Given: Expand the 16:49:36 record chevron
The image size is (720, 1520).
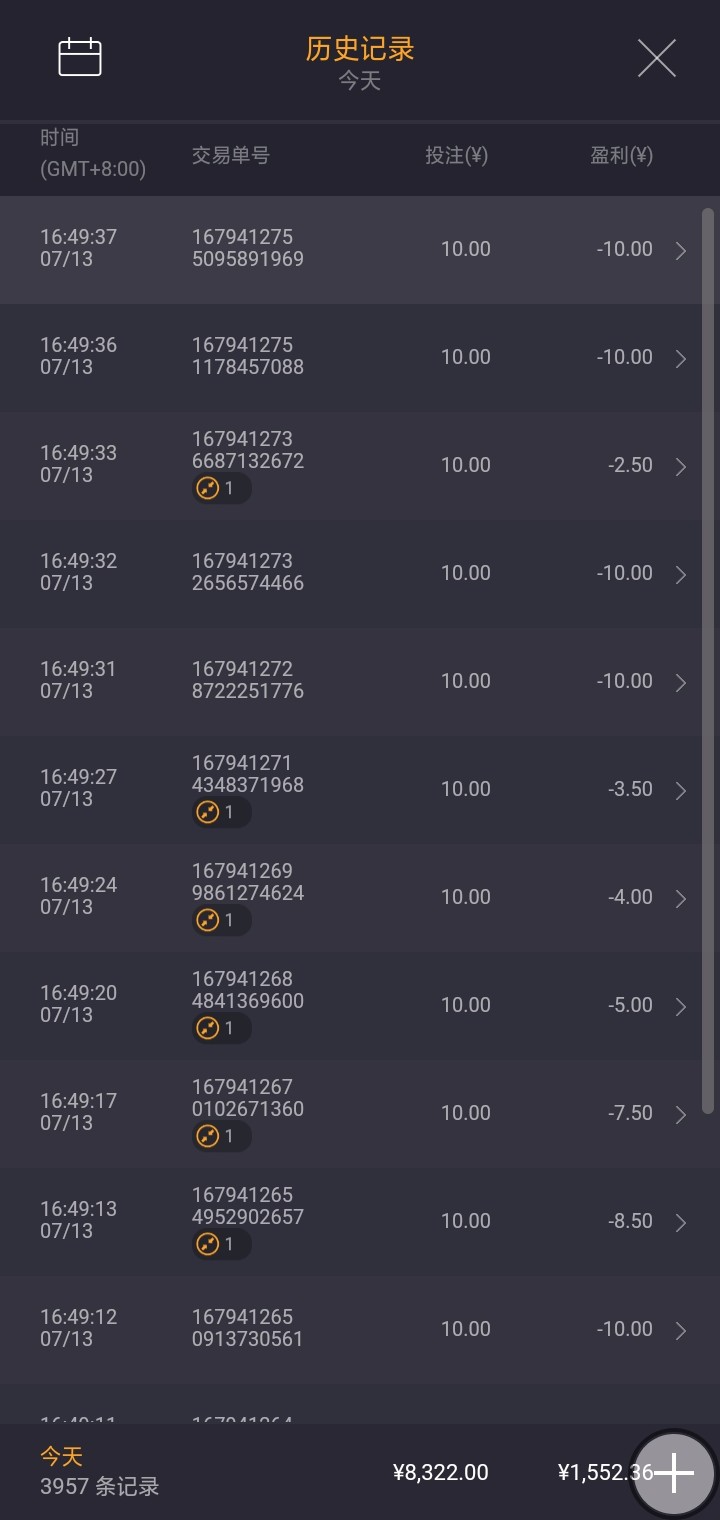Looking at the screenshot, I should tap(681, 359).
